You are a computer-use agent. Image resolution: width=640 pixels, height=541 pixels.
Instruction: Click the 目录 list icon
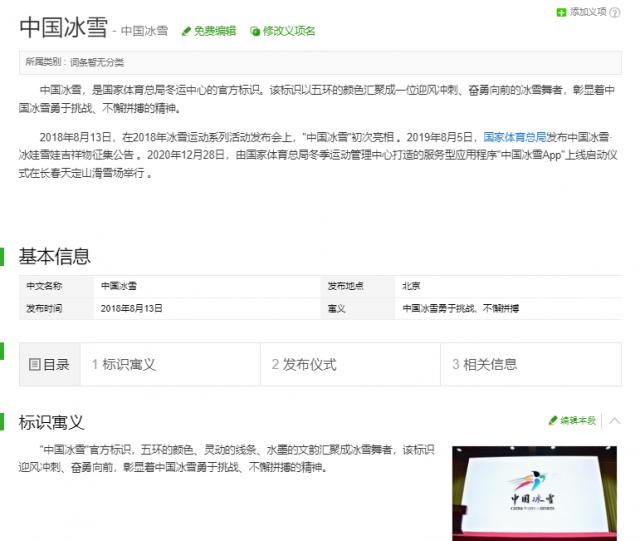(35, 365)
